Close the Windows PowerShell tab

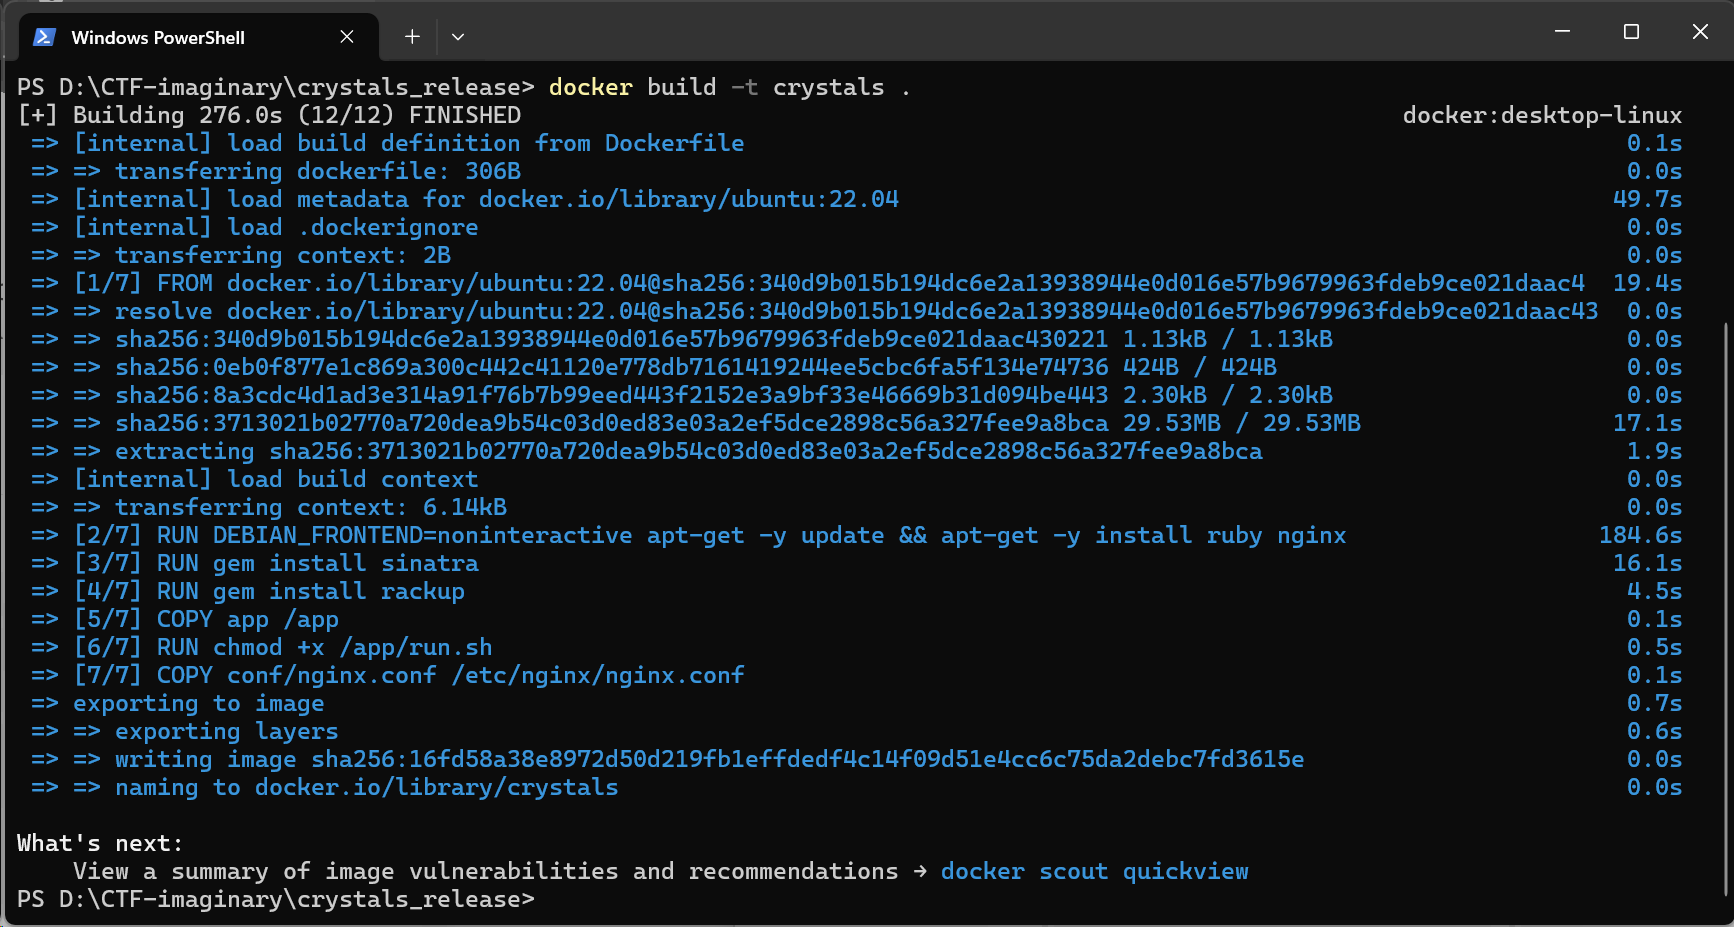point(347,37)
